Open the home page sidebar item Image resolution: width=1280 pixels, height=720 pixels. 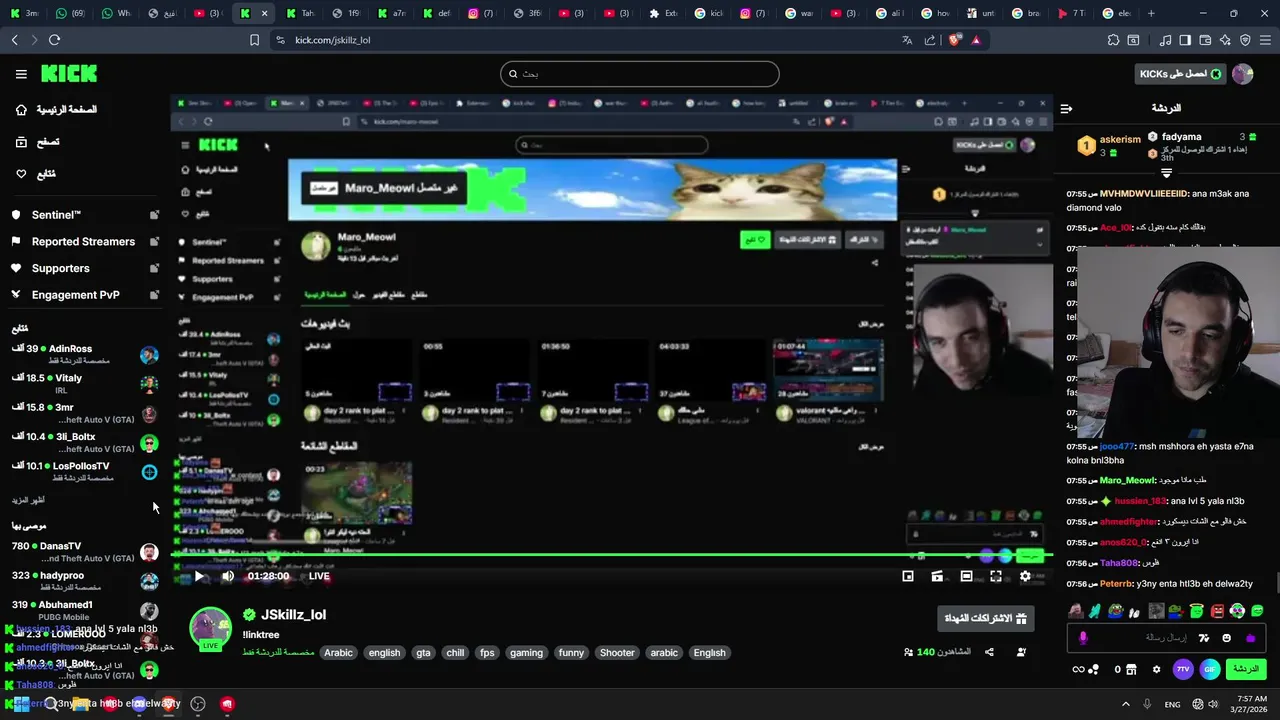[57, 109]
